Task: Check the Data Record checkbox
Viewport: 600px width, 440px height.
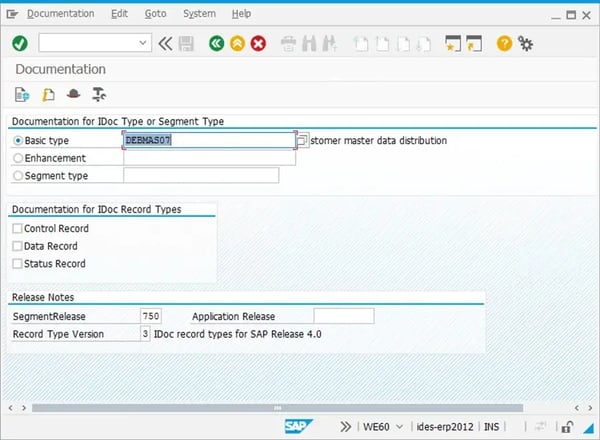Action: point(17,246)
